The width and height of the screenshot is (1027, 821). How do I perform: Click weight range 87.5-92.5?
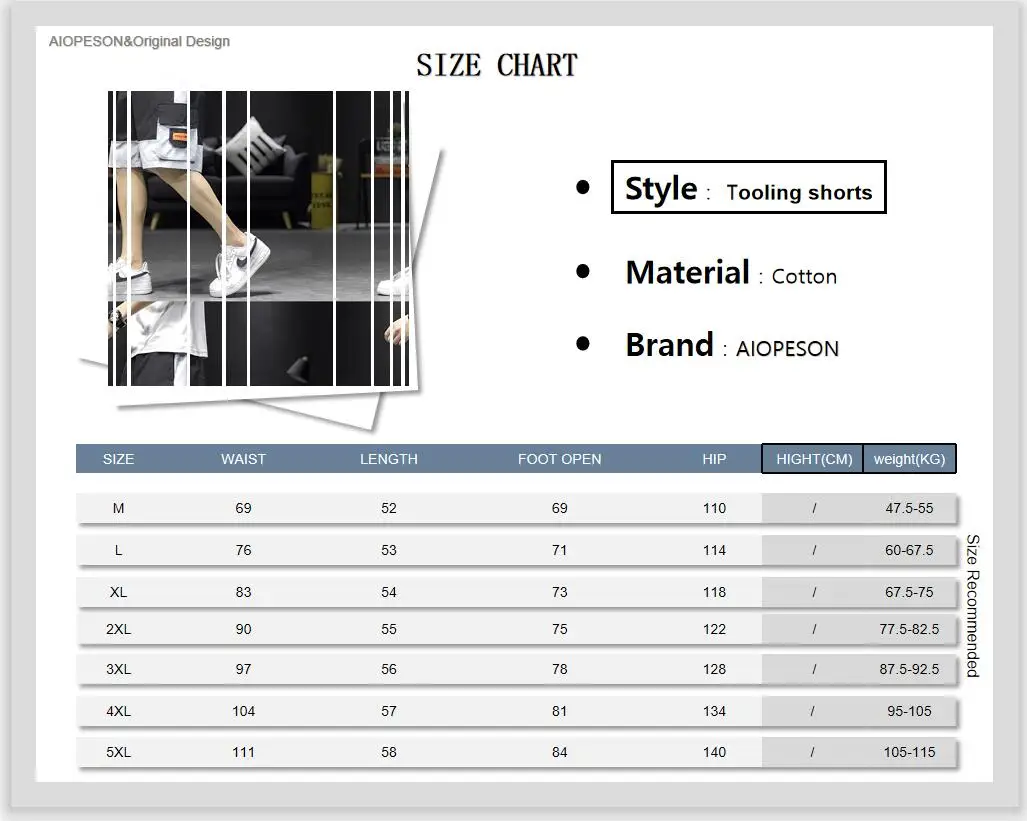[x=909, y=669]
